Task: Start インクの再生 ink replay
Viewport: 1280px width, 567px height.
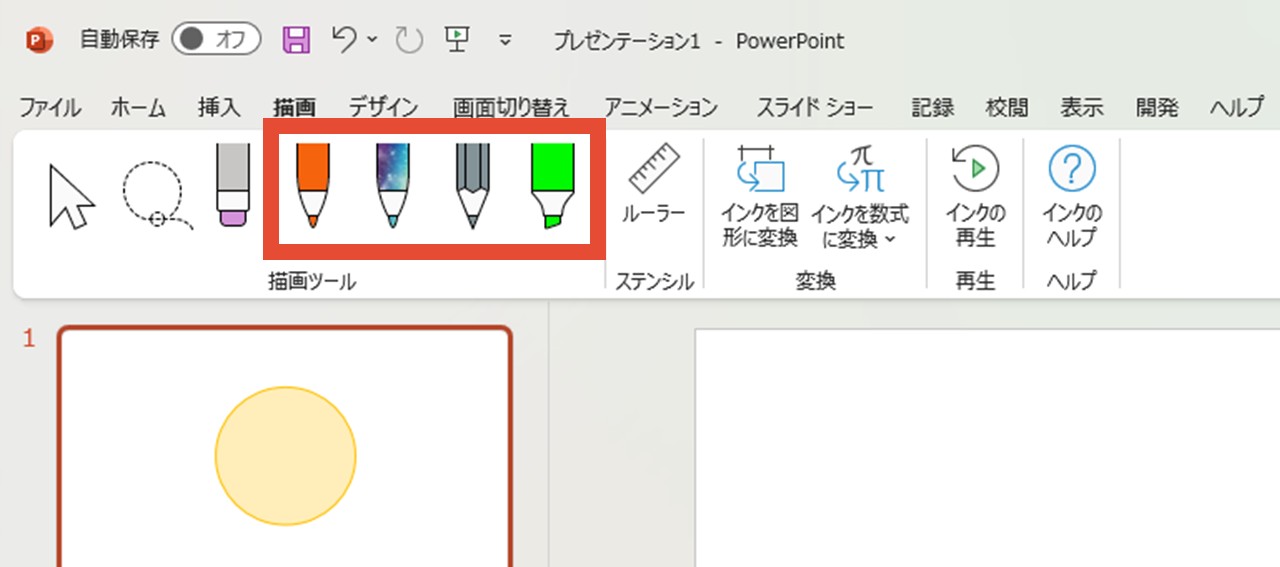Action: tap(975, 196)
